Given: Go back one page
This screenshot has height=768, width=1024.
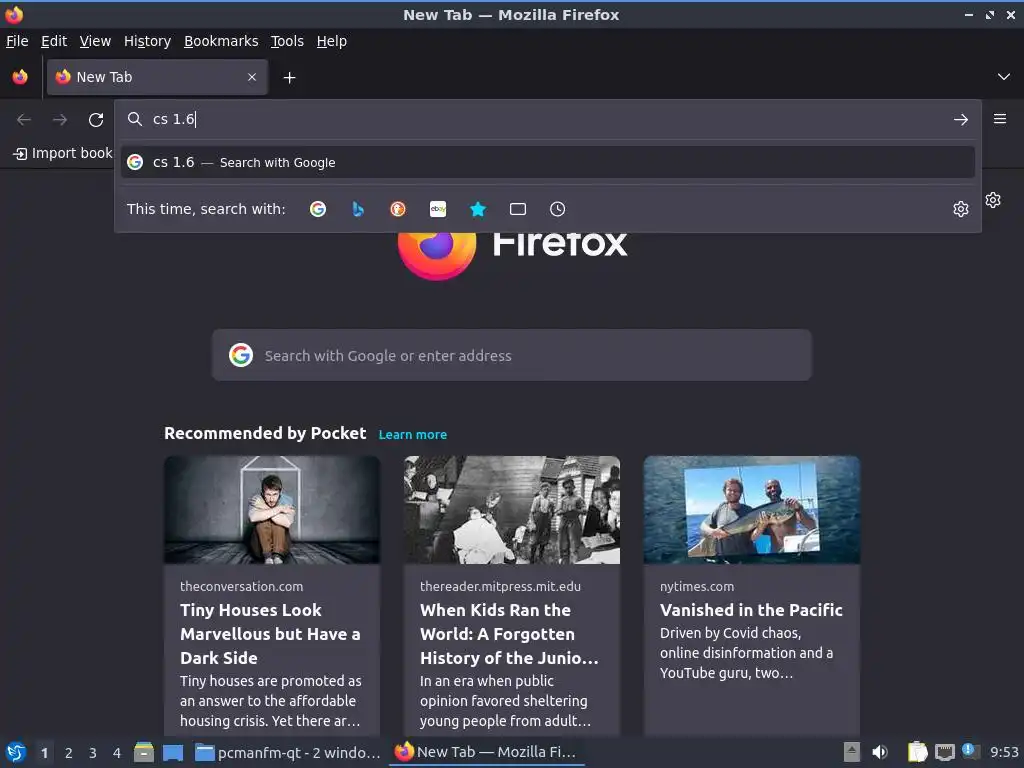Looking at the screenshot, I should pos(24,120).
